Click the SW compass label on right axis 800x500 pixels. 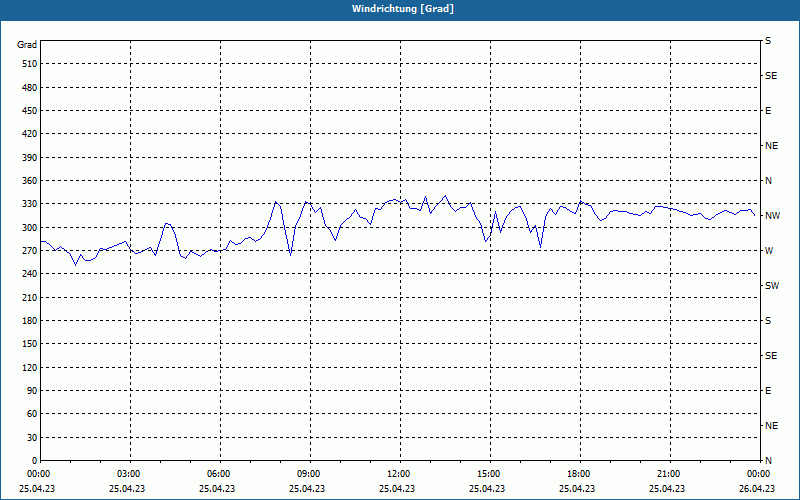click(772, 286)
